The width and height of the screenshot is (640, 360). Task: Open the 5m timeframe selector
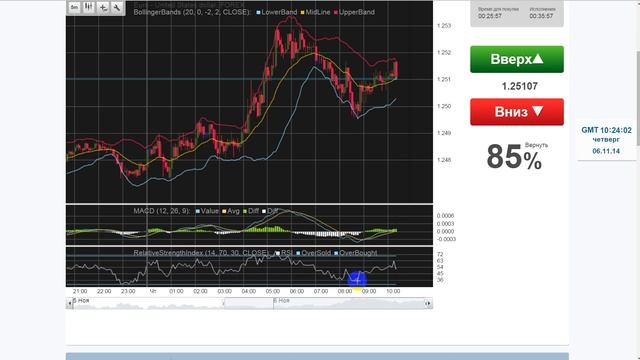[x=74, y=7]
